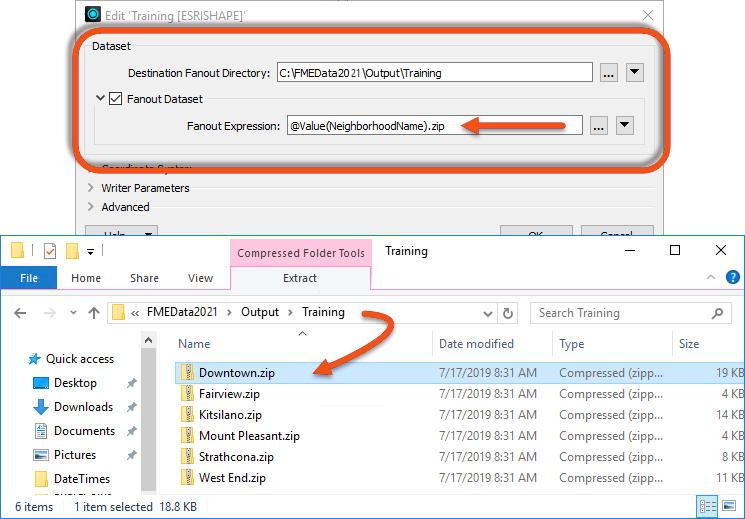745x519 pixels.
Task: Go back using the Back arrow
Action: (20, 313)
